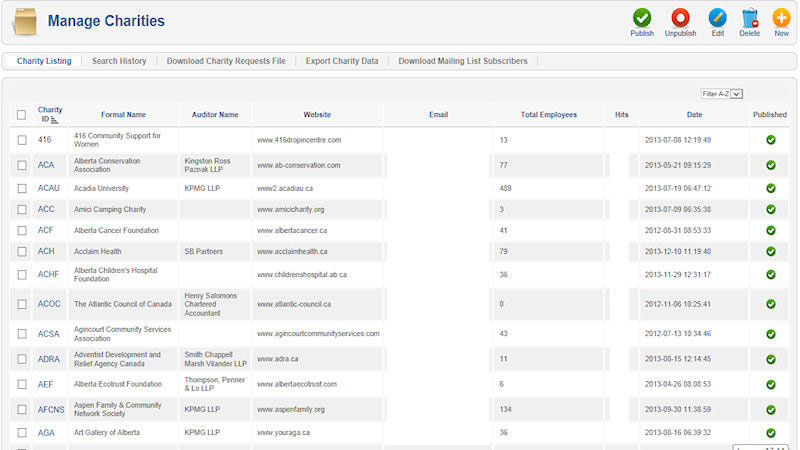
Task: Sort by the Charity ID column header
Action: 49,114
